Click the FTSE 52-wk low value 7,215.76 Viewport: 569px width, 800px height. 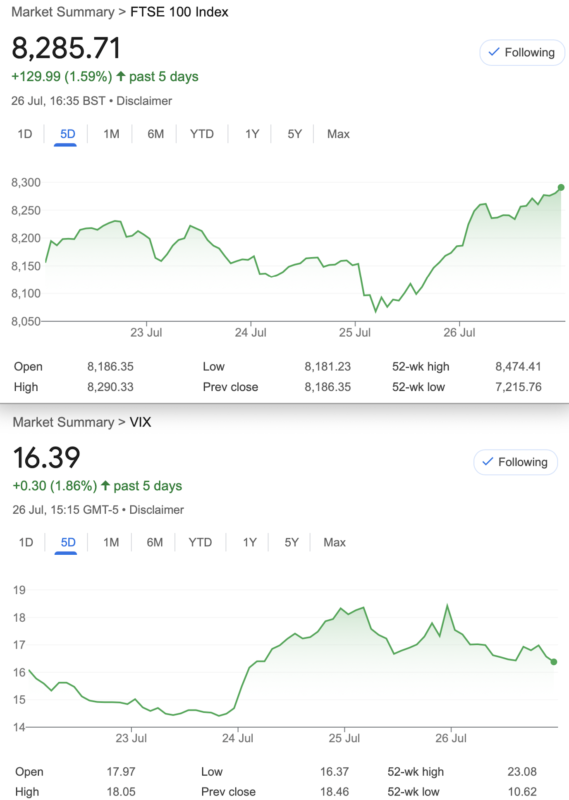518,387
